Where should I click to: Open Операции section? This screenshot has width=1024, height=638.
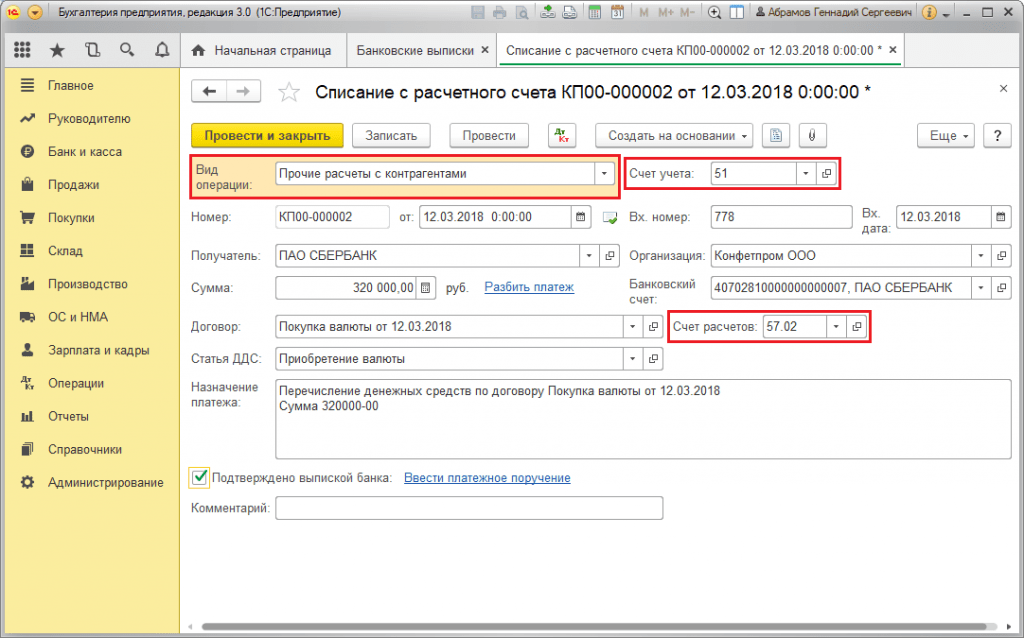76,383
